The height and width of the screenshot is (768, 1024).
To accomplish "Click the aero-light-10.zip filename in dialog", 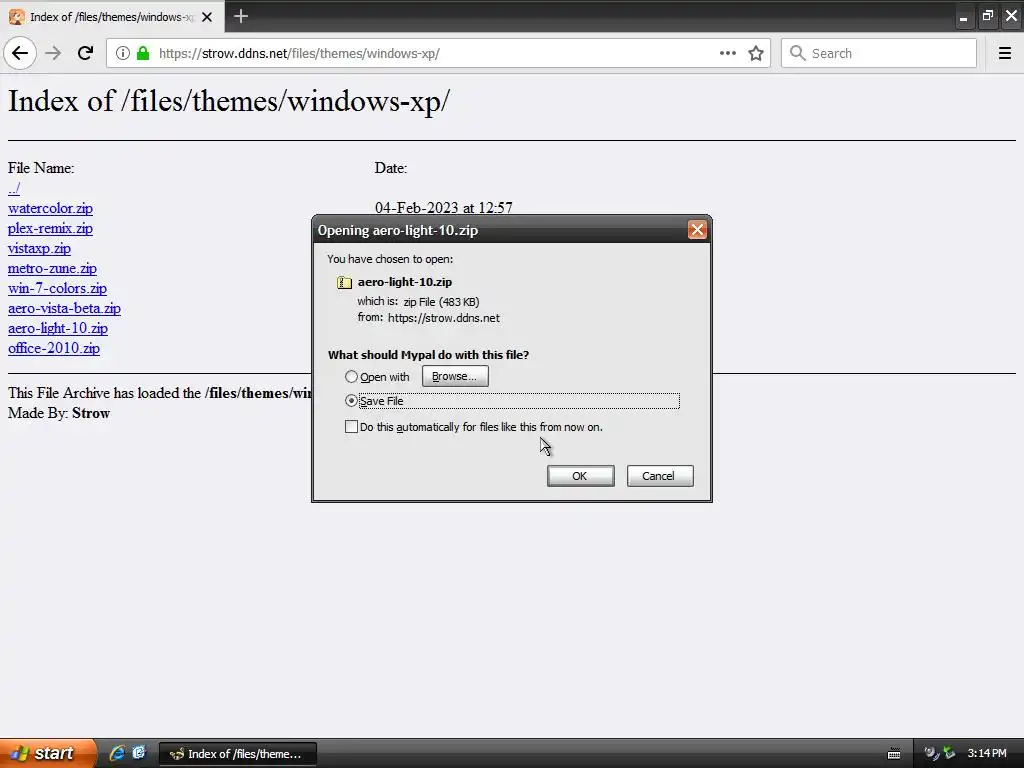I will pyautogui.click(x=405, y=282).
